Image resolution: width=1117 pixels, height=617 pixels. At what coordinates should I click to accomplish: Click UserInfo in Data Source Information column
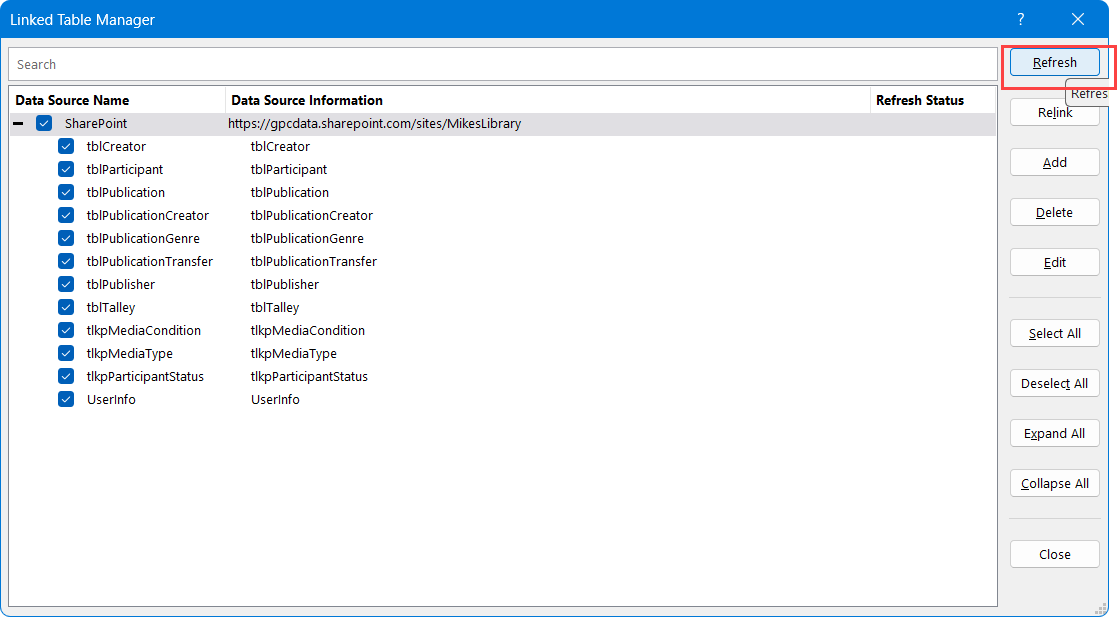275,399
